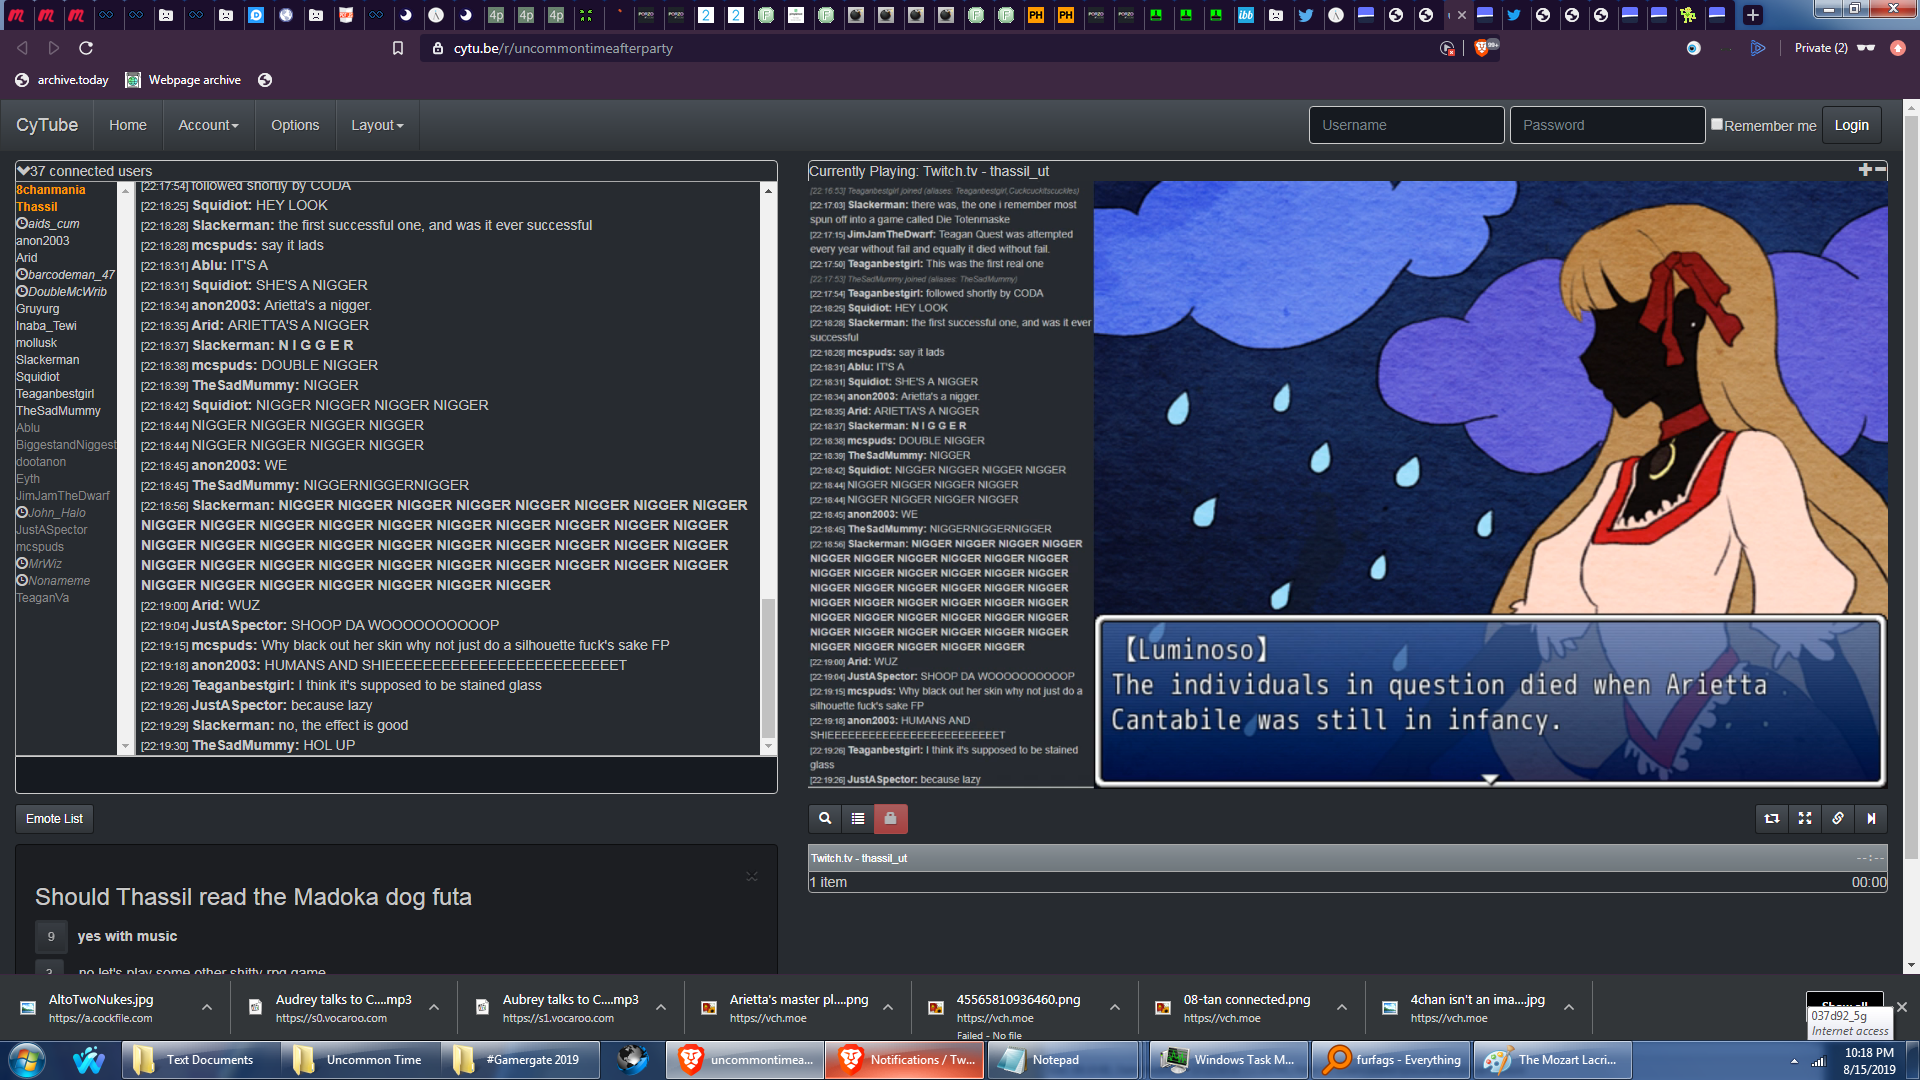Image resolution: width=1920 pixels, height=1080 pixels.
Task: Show hidden system tray icons
Action: (1794, 1061)
